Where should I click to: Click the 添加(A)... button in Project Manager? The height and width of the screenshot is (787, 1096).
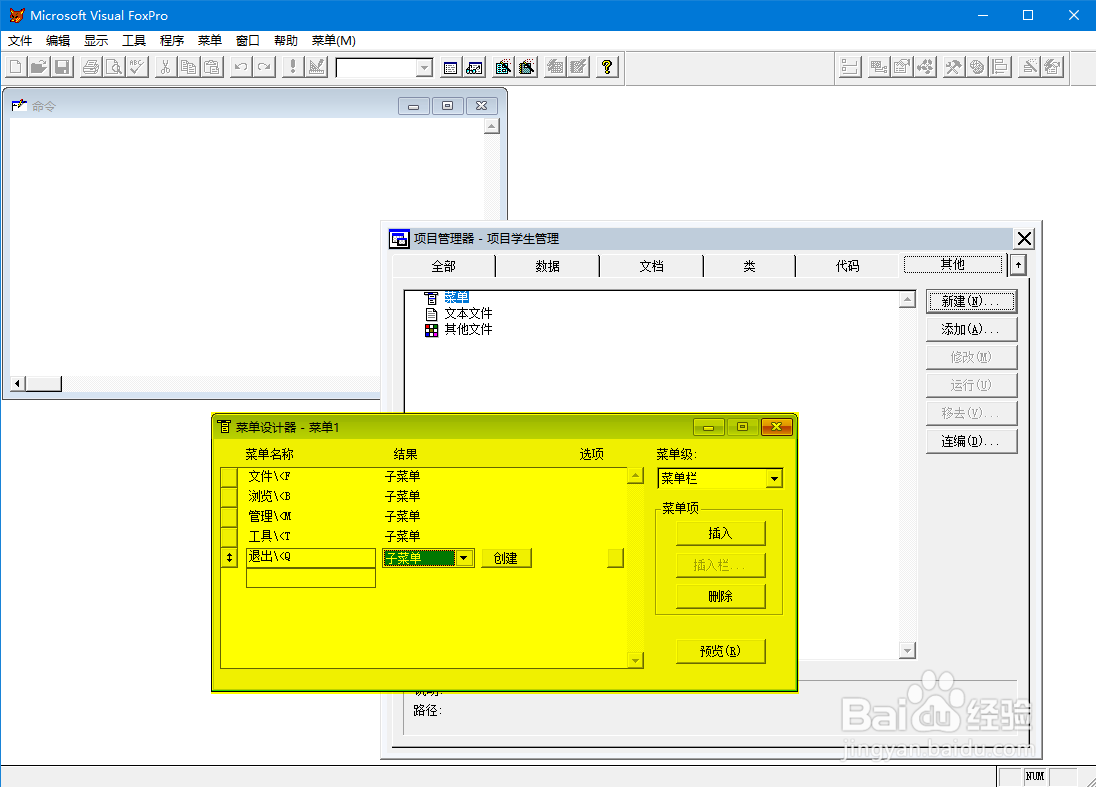coord(971,329)
